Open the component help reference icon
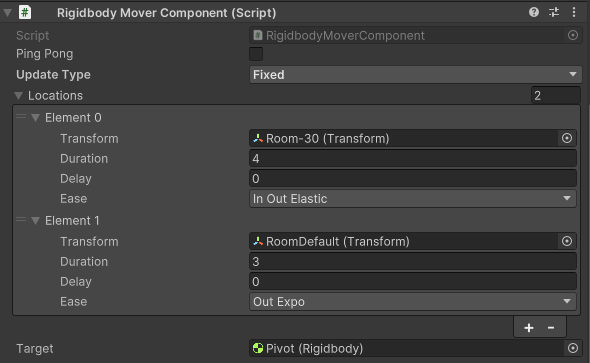 (534, 12)
